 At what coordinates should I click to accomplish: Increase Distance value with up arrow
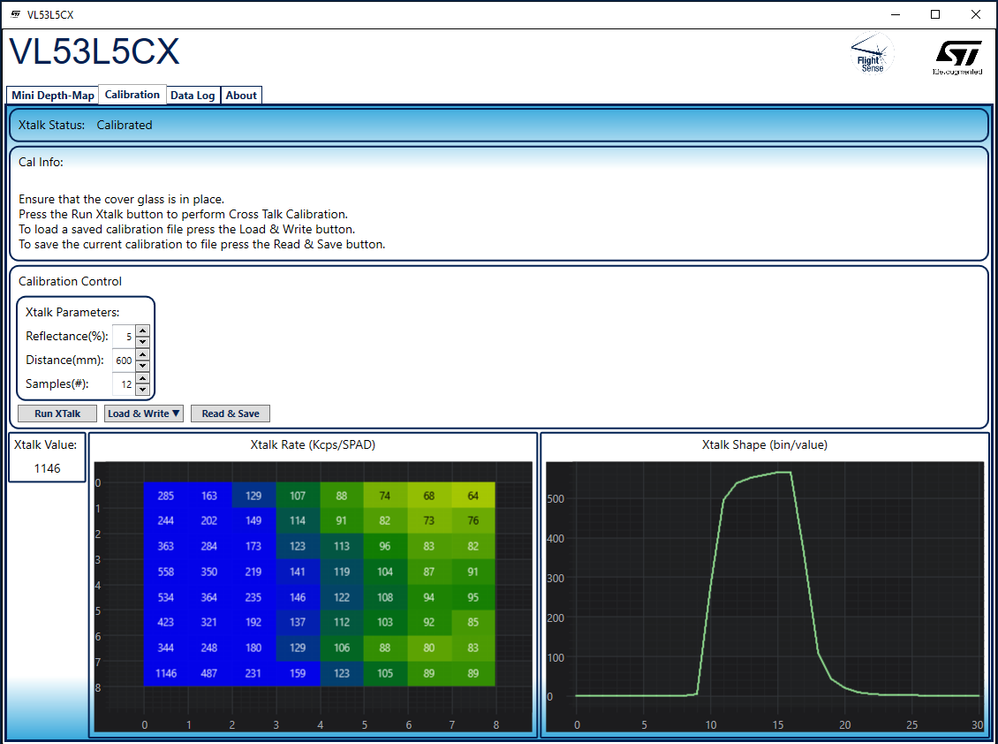pyautogui.click(x=143, y=354)
